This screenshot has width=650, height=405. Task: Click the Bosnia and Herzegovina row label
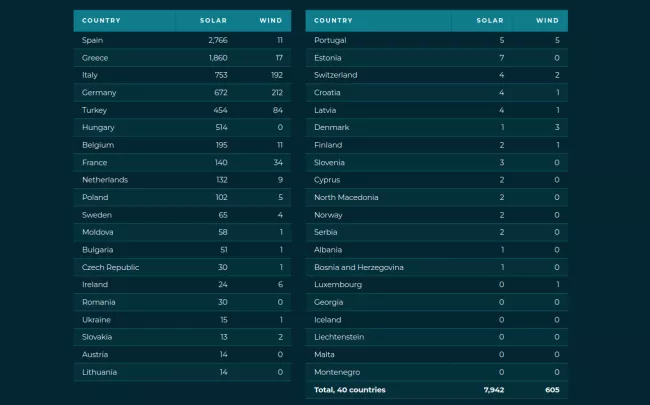point(359,267)
